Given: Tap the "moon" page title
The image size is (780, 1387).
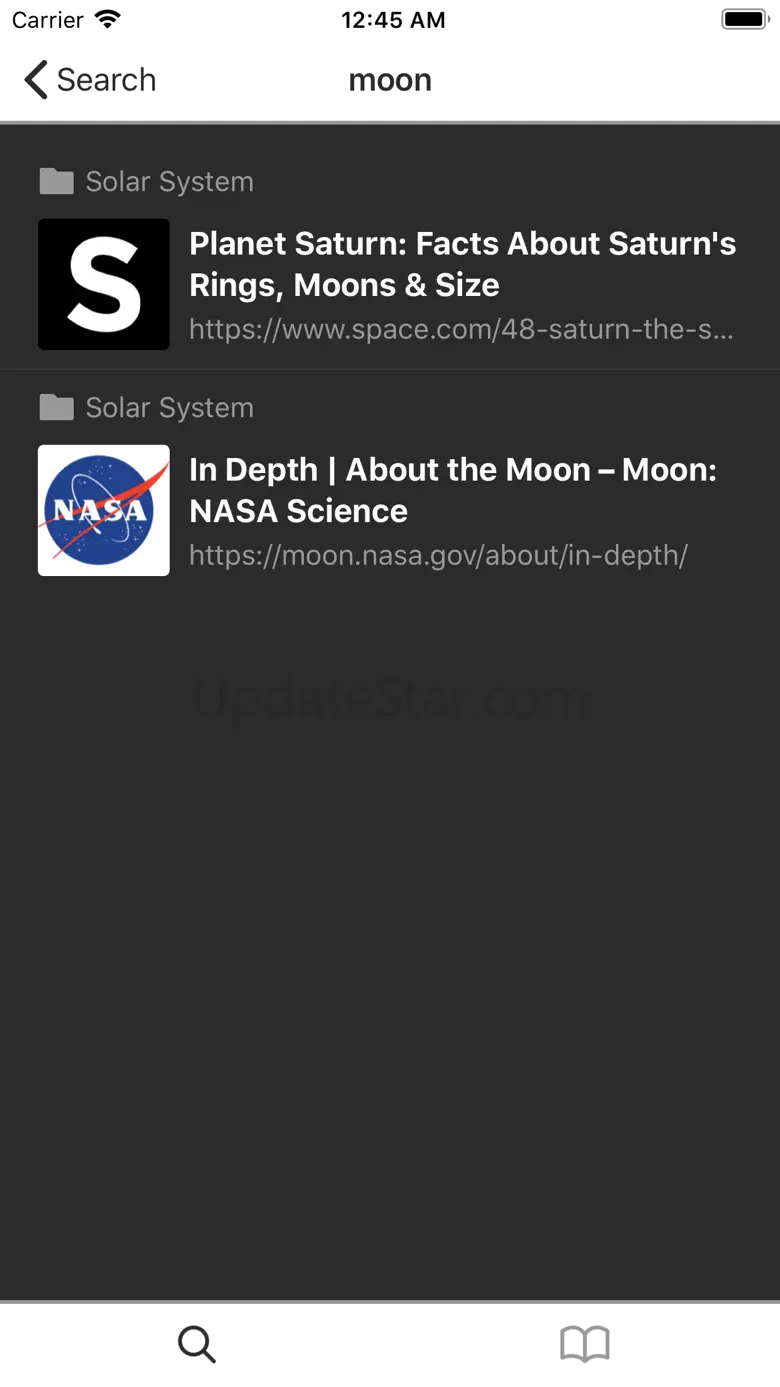Looking at the screenshot, I should (x=390, y=80).
